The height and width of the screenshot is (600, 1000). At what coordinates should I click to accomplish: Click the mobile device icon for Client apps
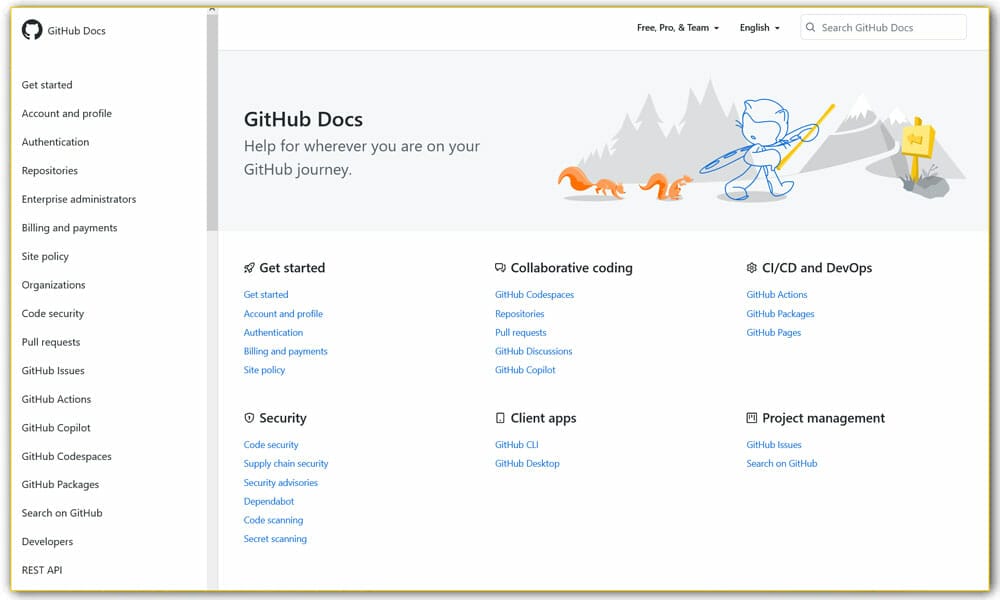point(500,417)
